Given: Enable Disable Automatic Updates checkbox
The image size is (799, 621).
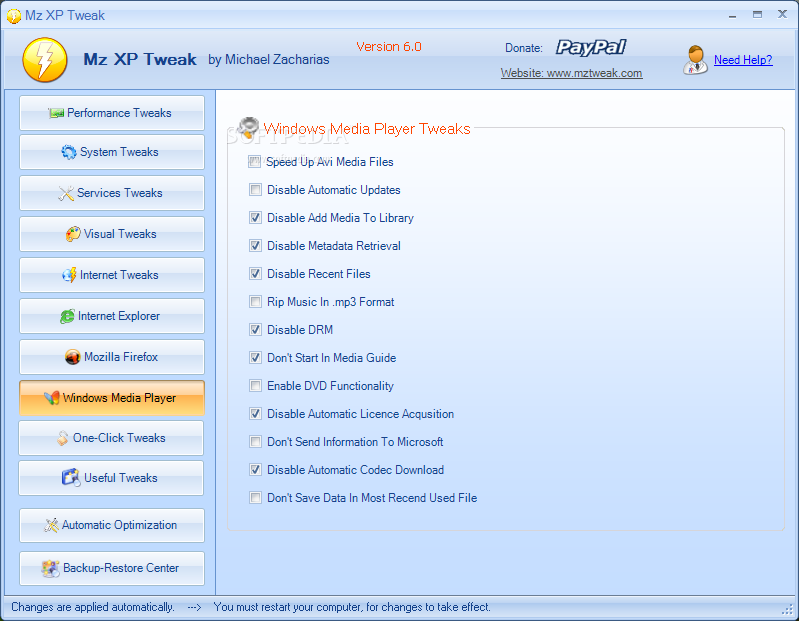Looking at the screenshot, I should point(255,190).
